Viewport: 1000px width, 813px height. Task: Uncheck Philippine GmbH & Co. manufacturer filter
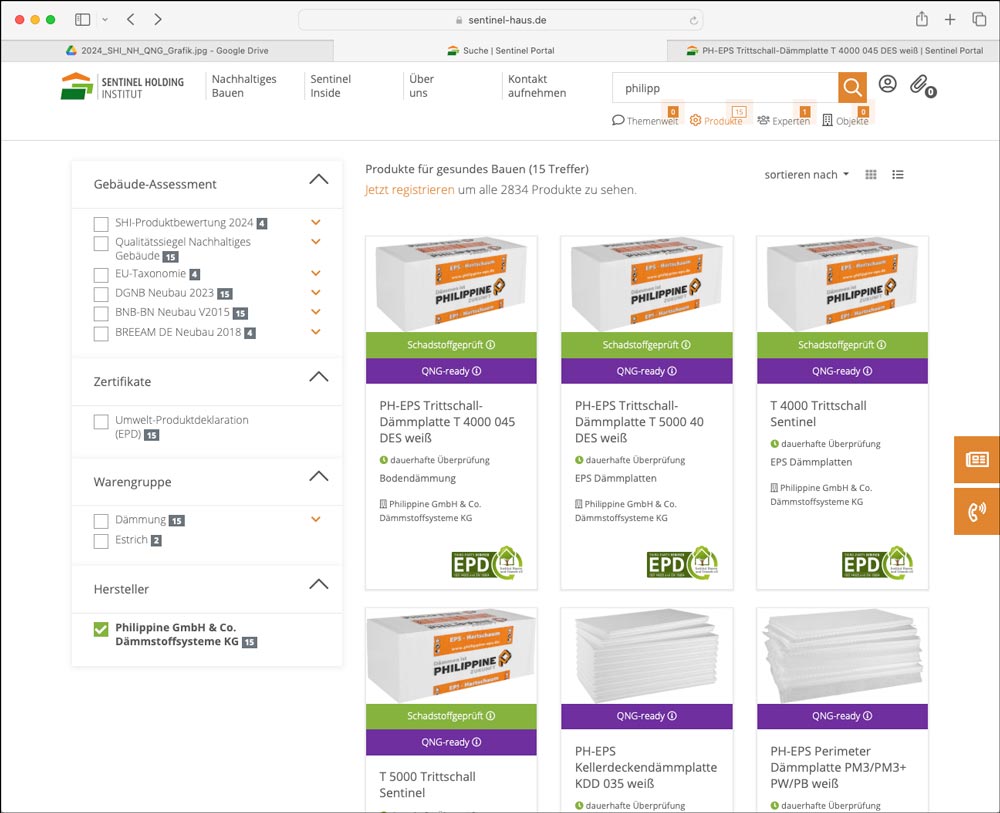101,629
